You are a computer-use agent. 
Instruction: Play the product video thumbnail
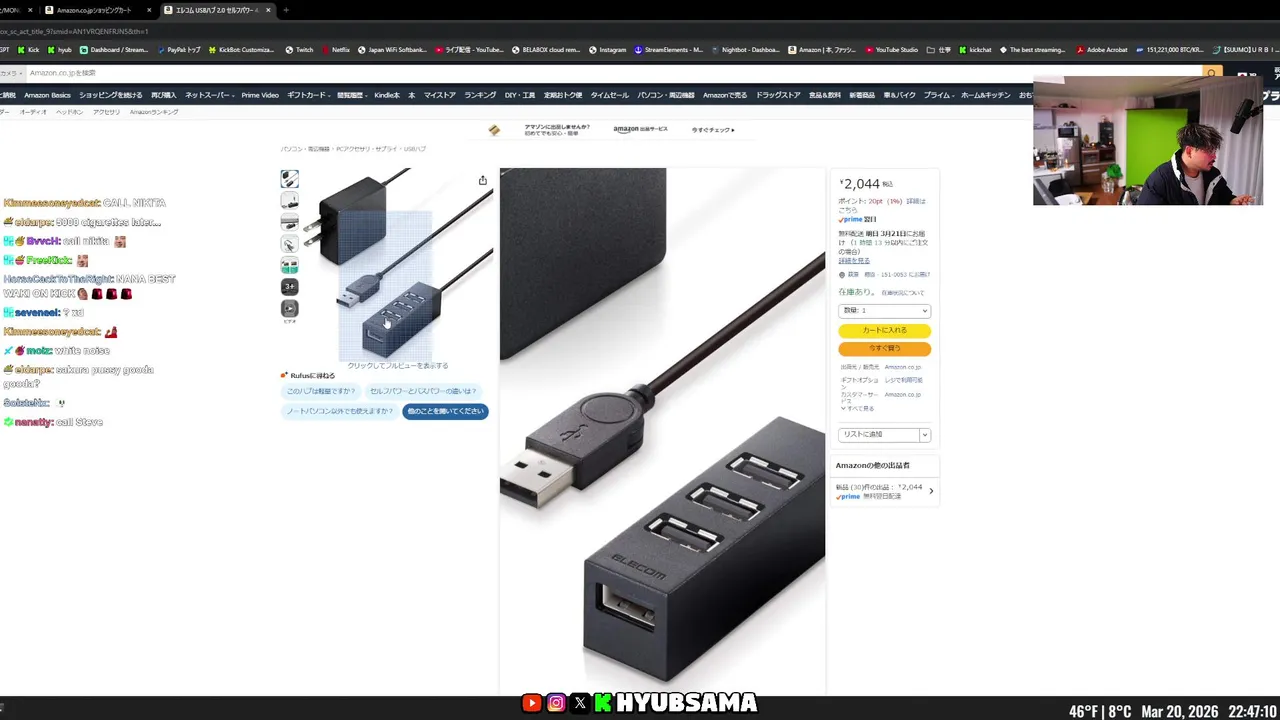289,309
